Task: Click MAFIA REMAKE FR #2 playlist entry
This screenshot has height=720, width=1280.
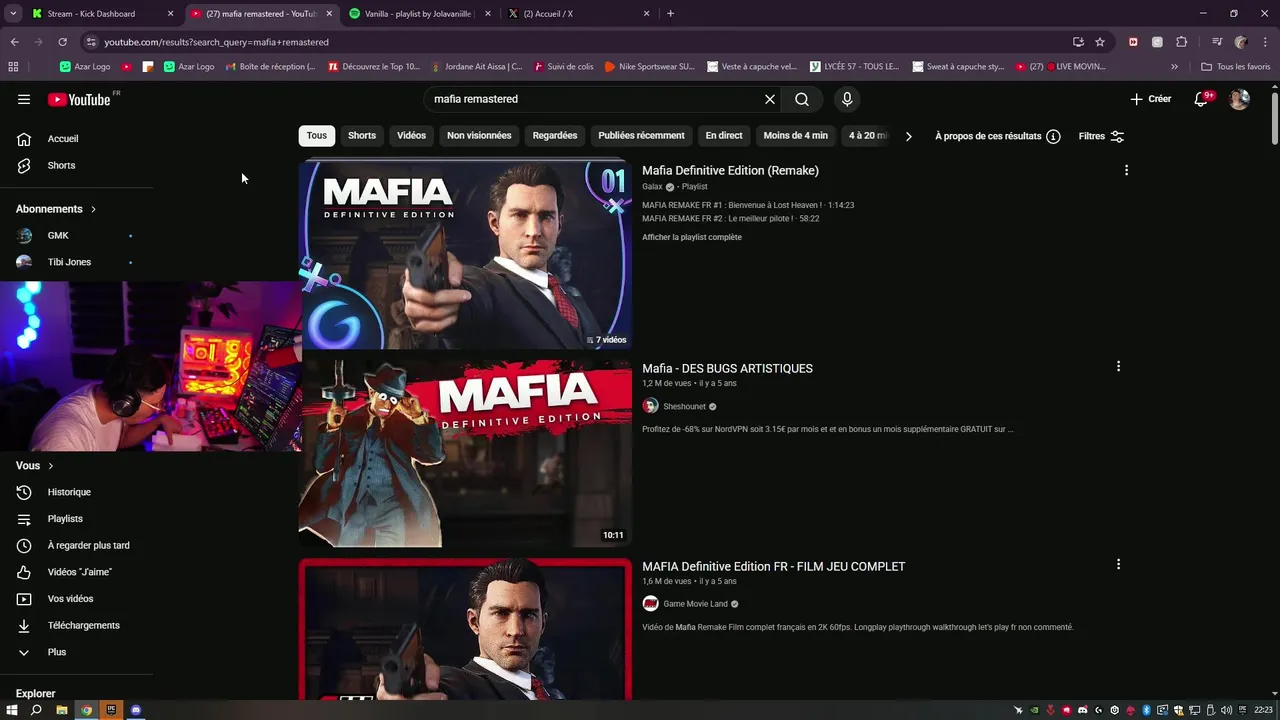Action: (730, 218)
